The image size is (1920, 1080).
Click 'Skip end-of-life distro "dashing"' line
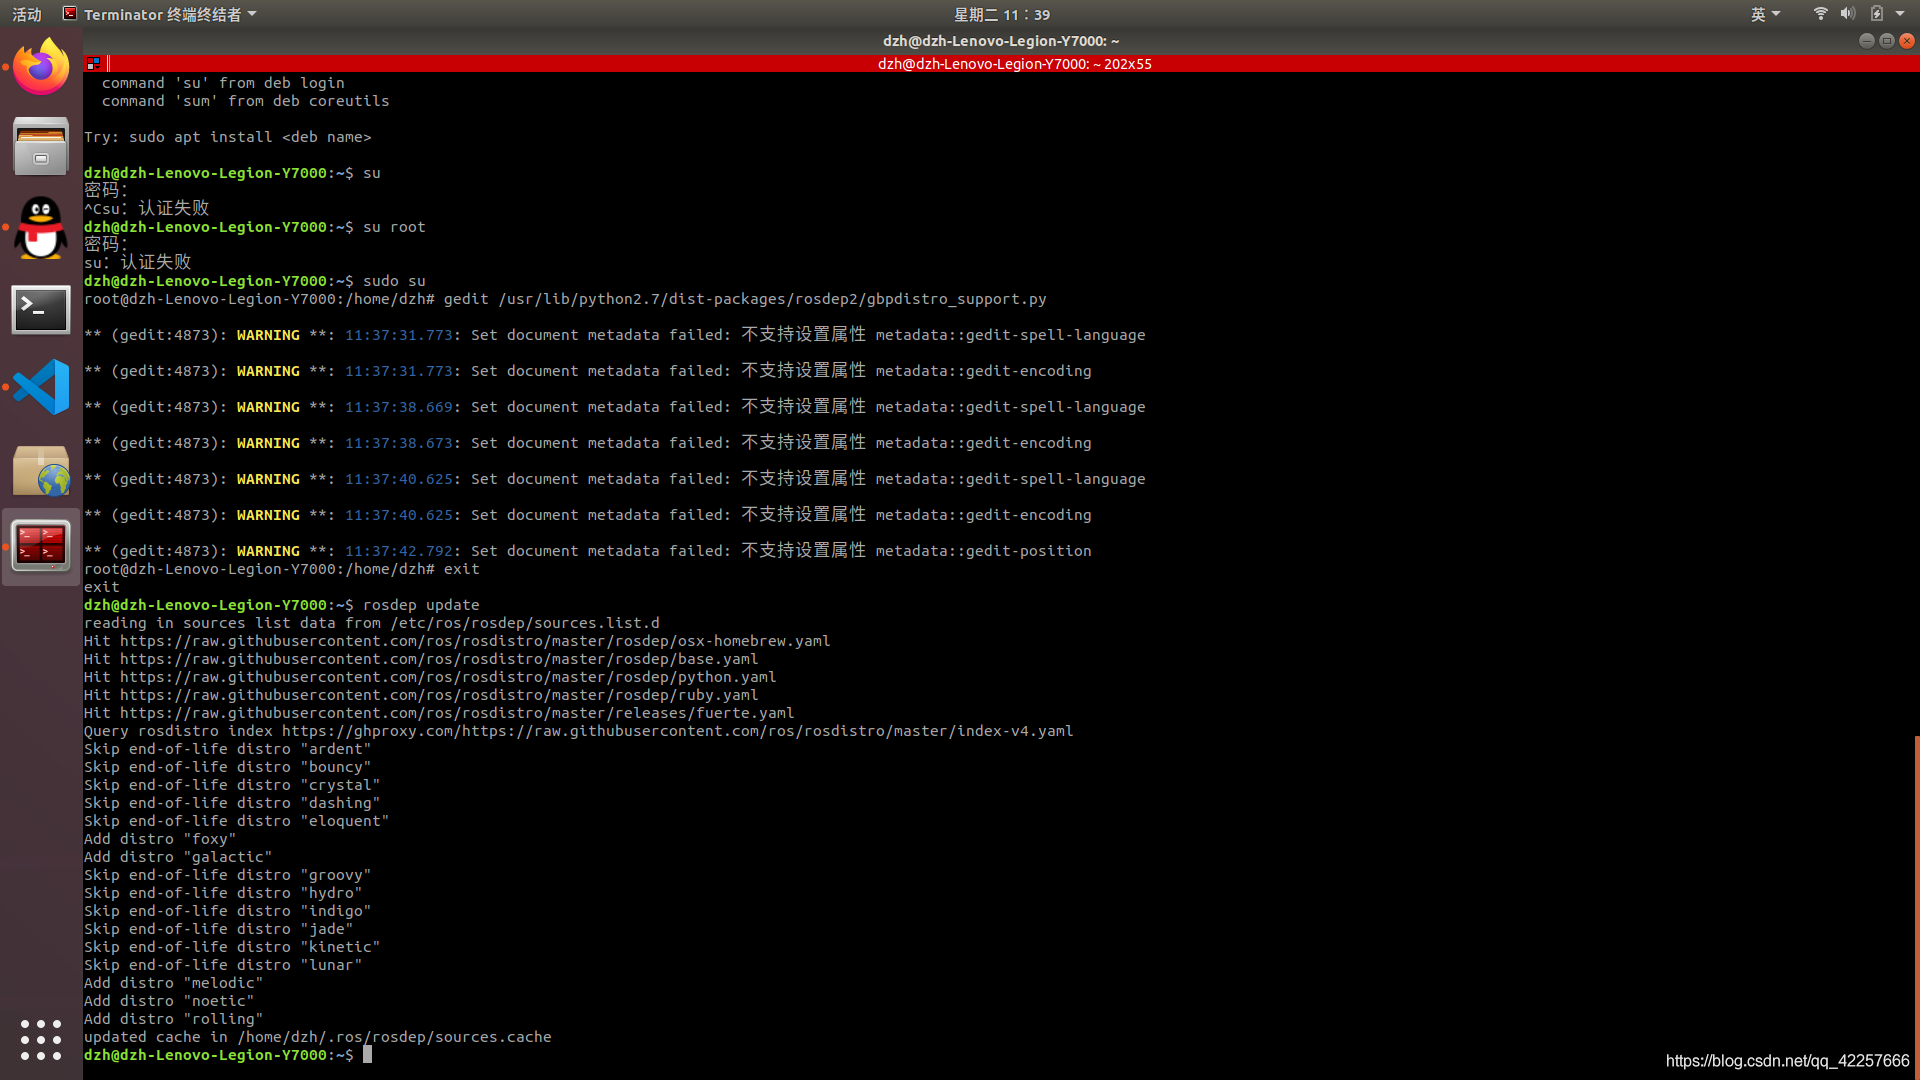(232, 803)
